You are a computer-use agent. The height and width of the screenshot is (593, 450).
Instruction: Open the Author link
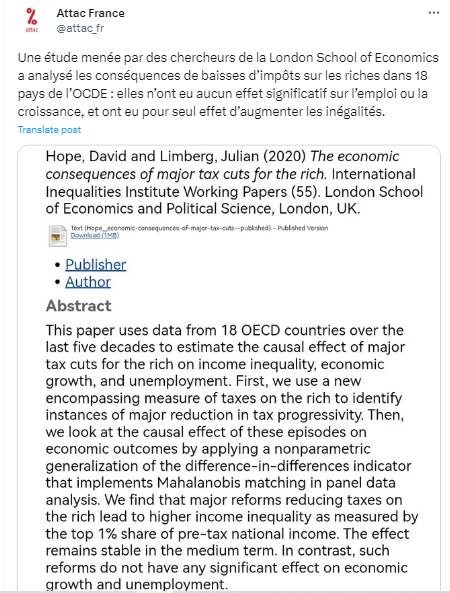[x=88, y=282]
